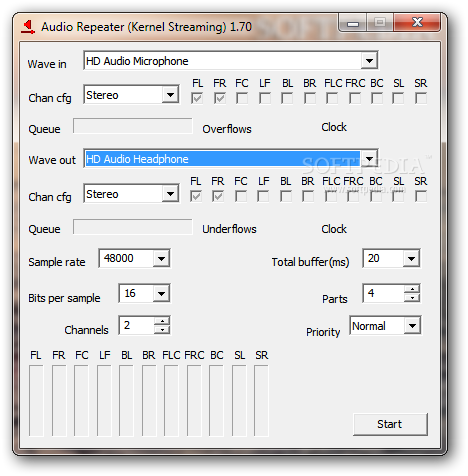Enable Wave out FC channel checkbox

(241, 196)
